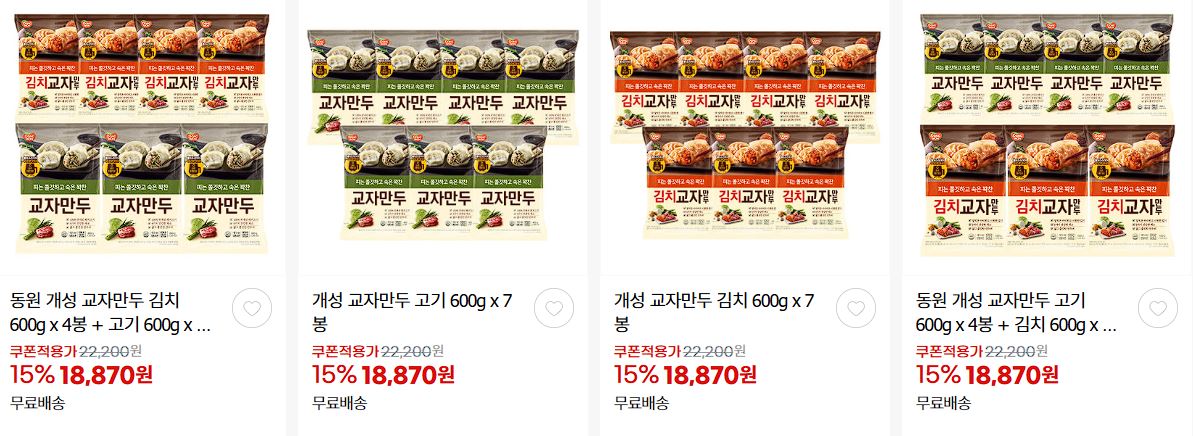View the seven green 교자만두 packs image

[x=442, y=135]
